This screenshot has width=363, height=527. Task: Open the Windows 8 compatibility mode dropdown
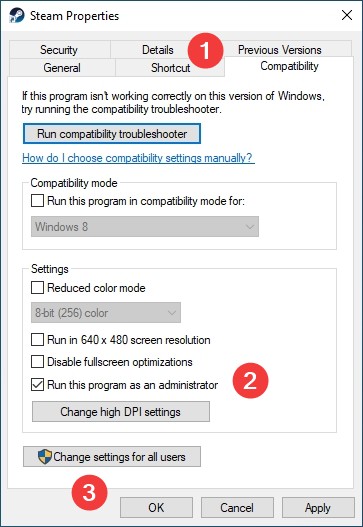click(x=145, y=227)
